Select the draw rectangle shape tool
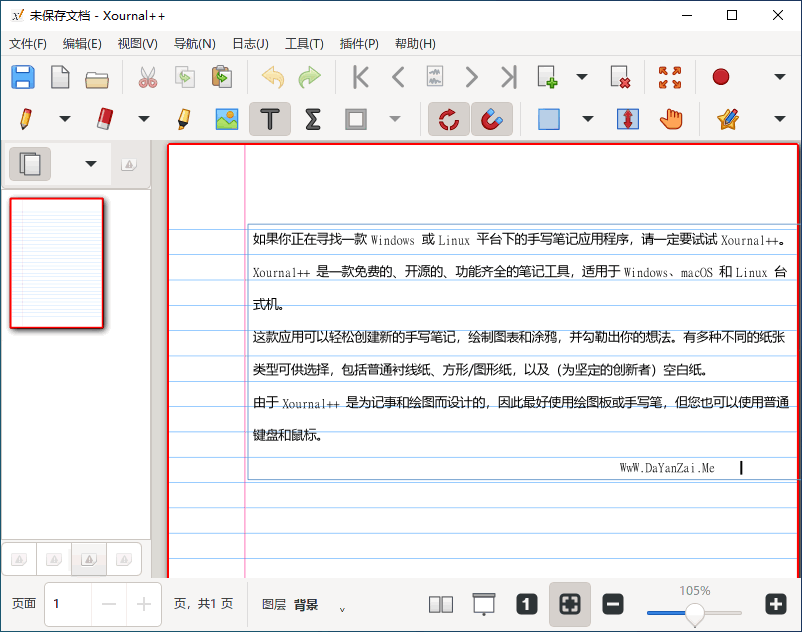 pos(355,119)
